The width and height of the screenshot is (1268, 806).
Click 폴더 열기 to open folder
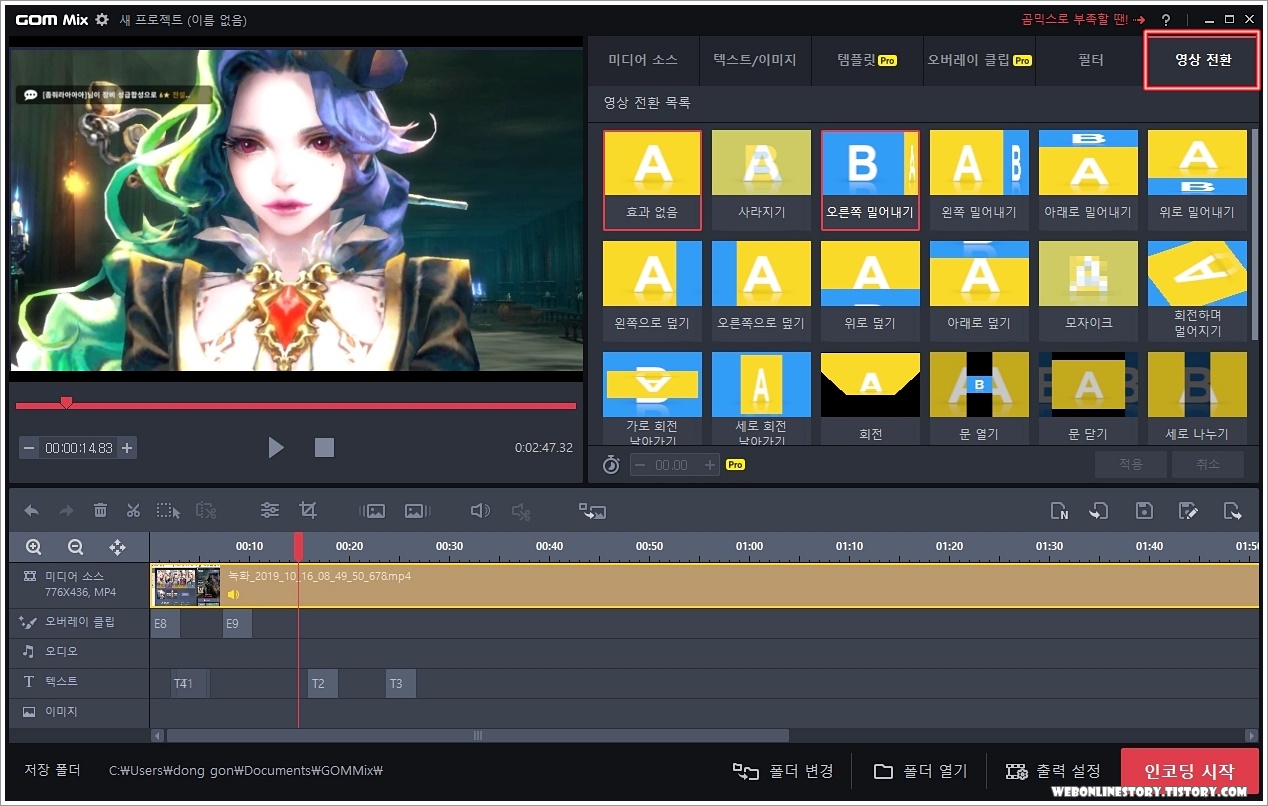tap(920, 771)
